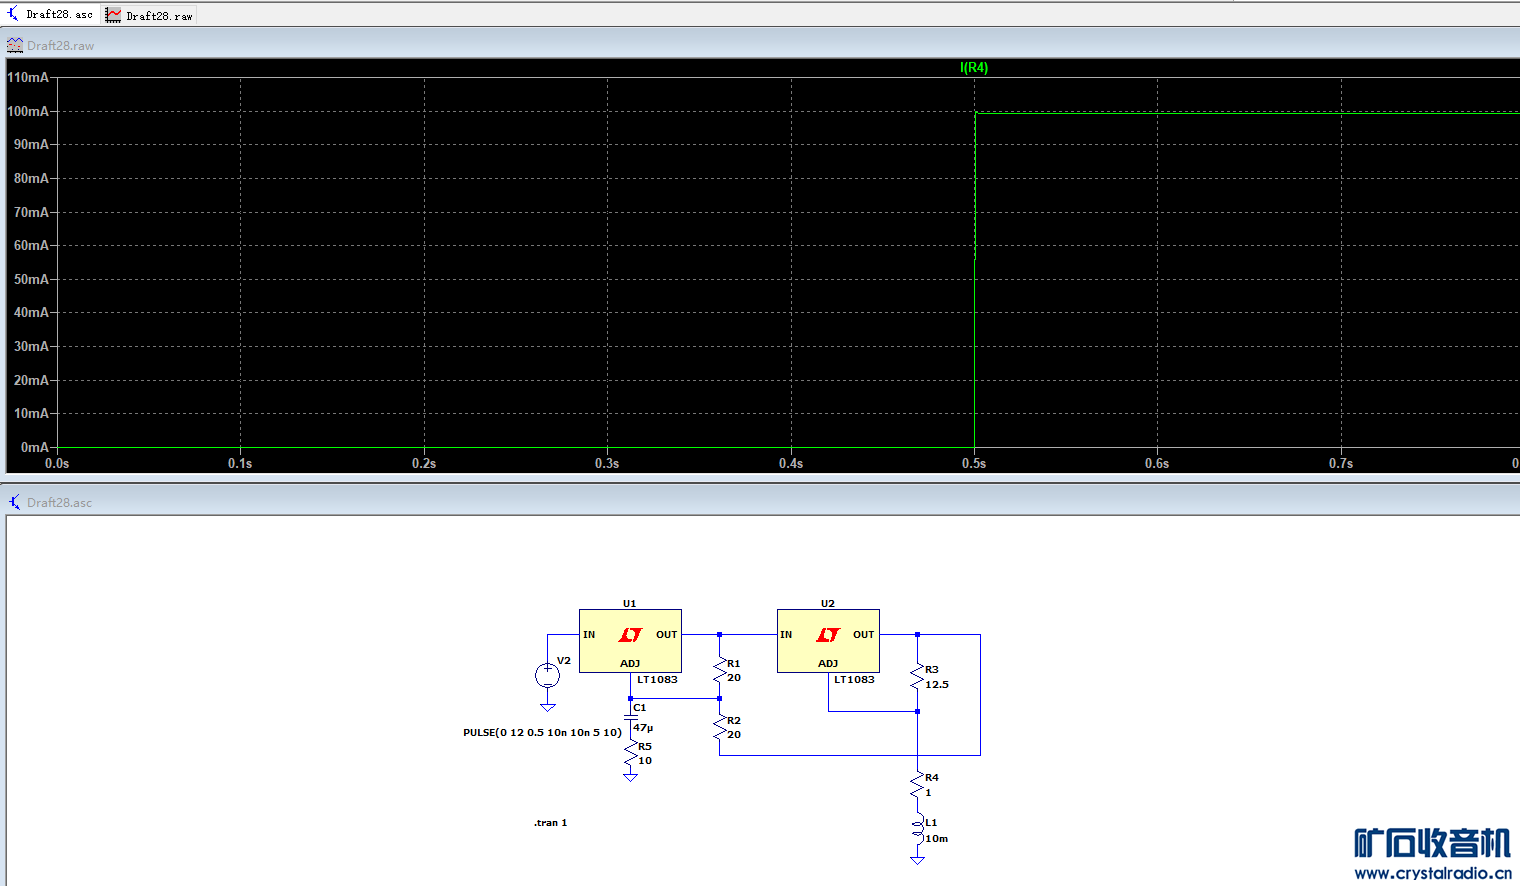
Task: Click the U2 LT1083 regulator block
Action: click(x=828, y=641)
